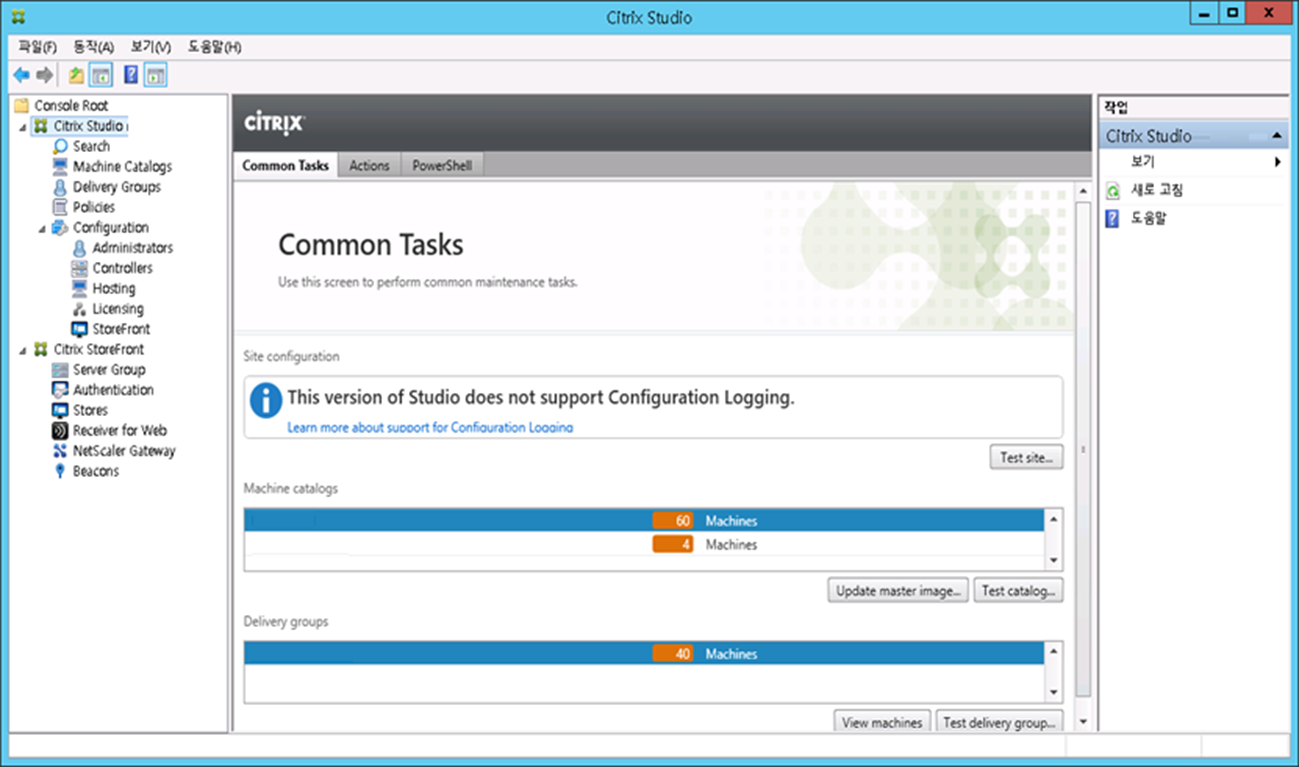1299x767 pixels.
Task: Click the Back arrow toolbar icon
Action: pyautogui.click(x=21, y=75)
